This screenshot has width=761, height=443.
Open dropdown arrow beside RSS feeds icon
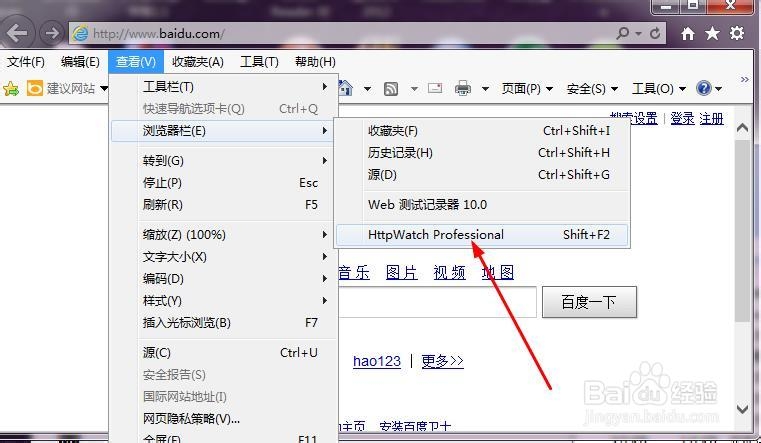pyautogui.click(x=414, y=89)
